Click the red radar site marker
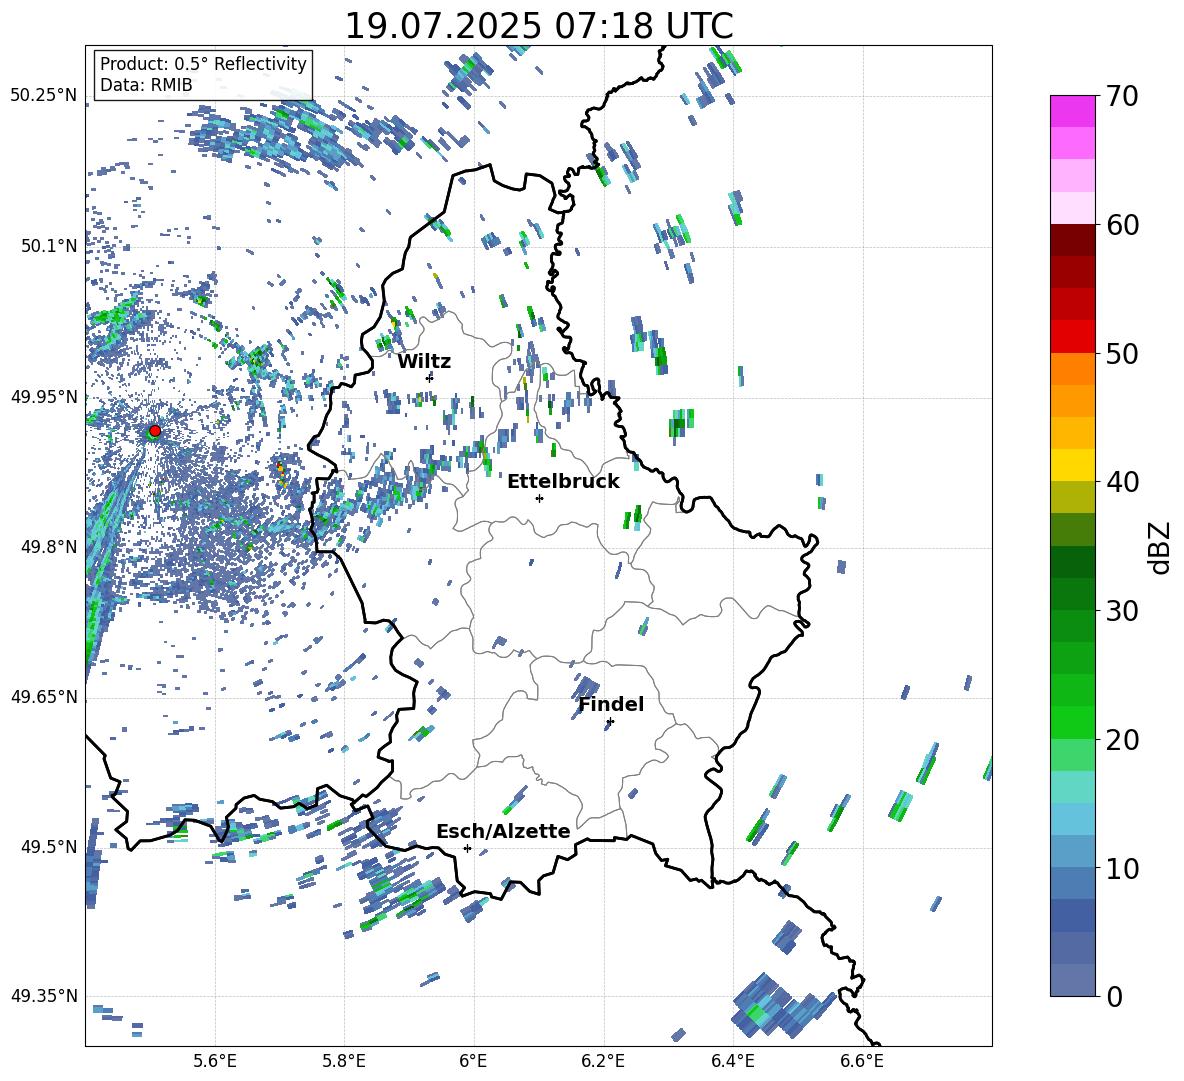Viewport: 1184px width, 1081px height. click(x=155, y=430)
